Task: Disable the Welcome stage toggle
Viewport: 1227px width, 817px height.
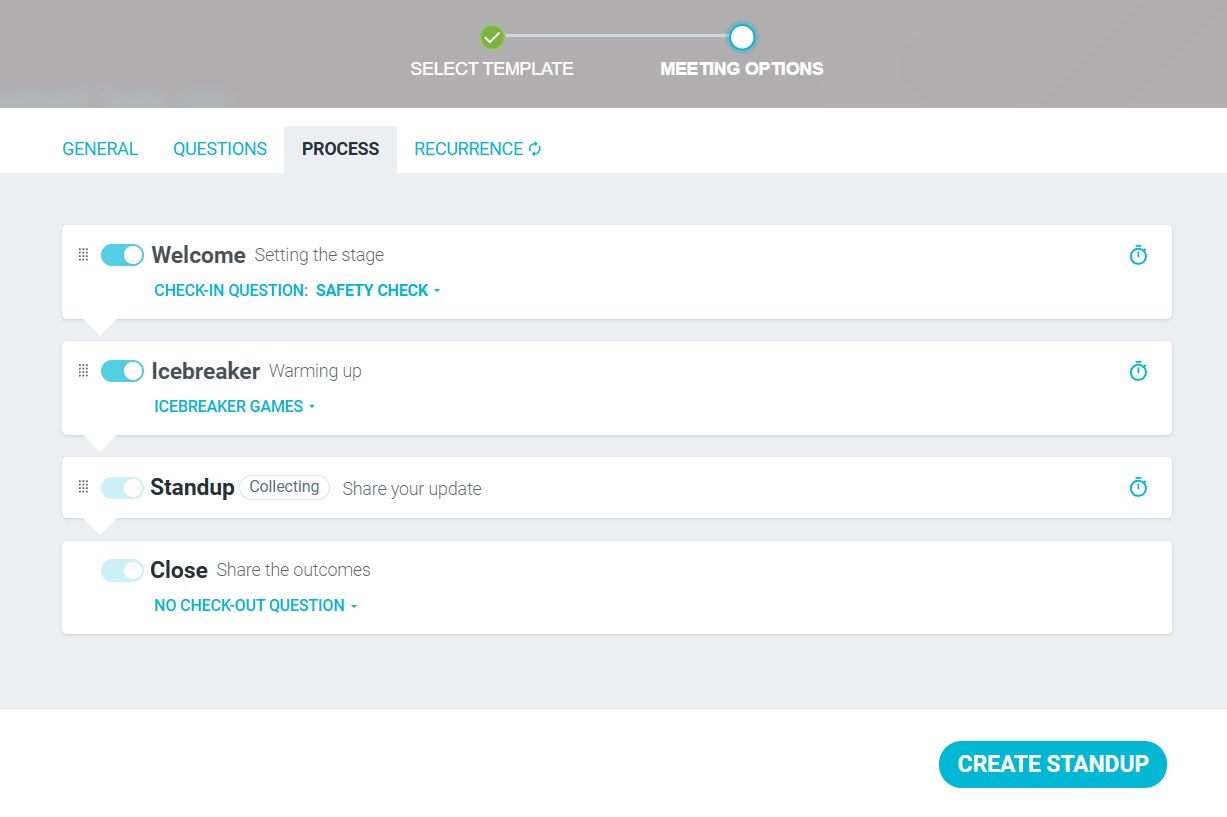Action: pyautogui.click(x=122, y=255)
